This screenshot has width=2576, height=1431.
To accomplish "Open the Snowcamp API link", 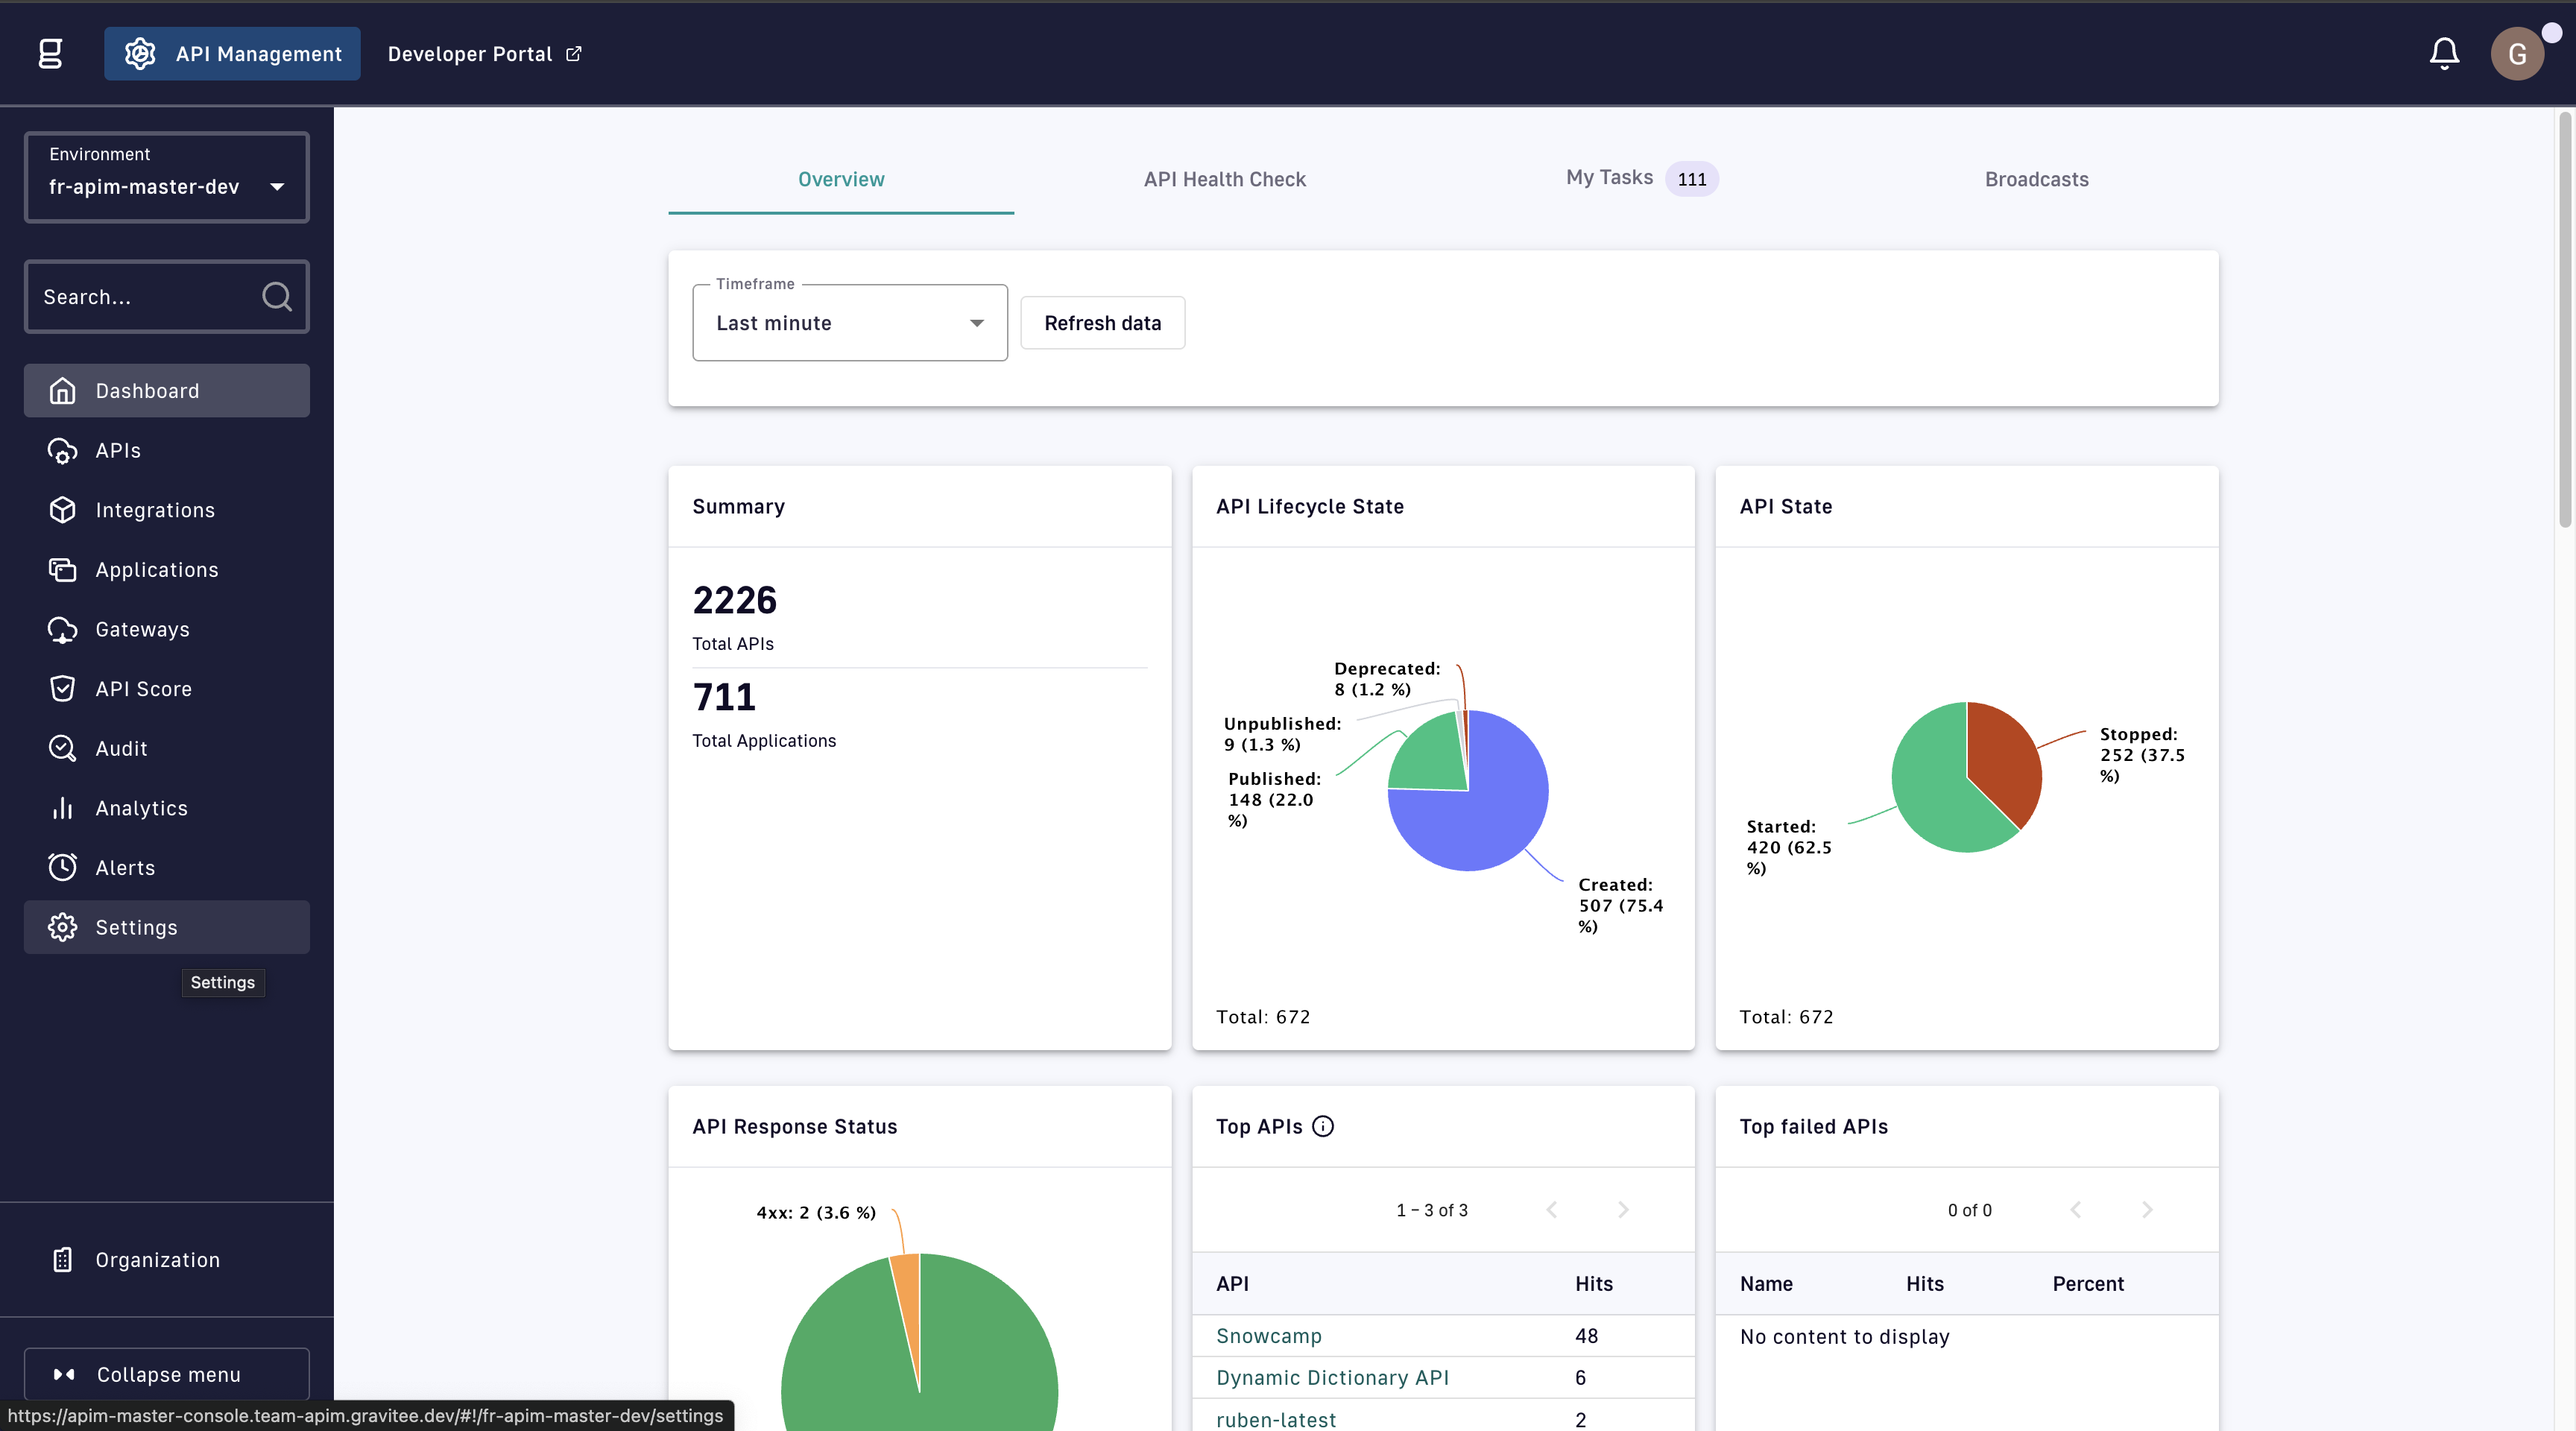I will (1268, 1336).
